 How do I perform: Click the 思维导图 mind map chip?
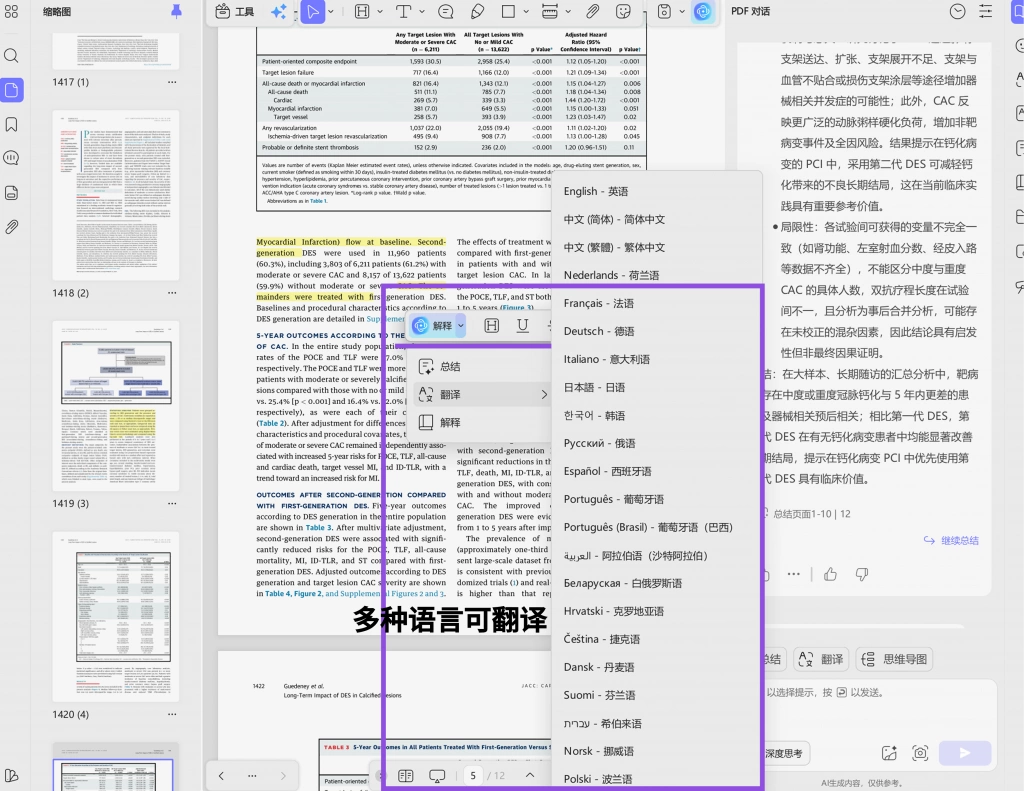click(x=894, y=659)
